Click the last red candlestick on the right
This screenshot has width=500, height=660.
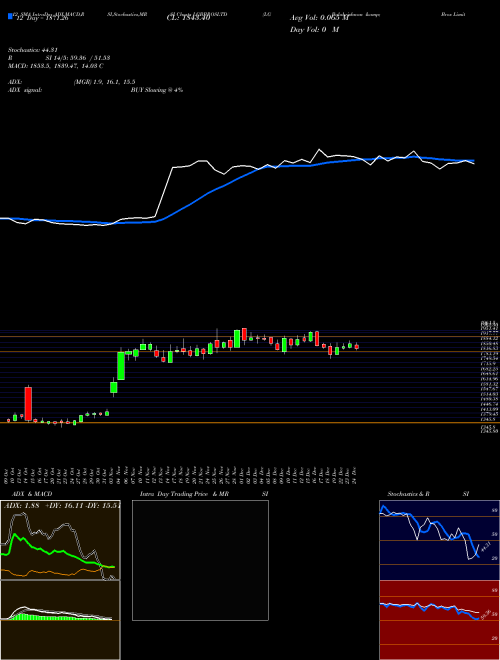(x=357, y=346)
